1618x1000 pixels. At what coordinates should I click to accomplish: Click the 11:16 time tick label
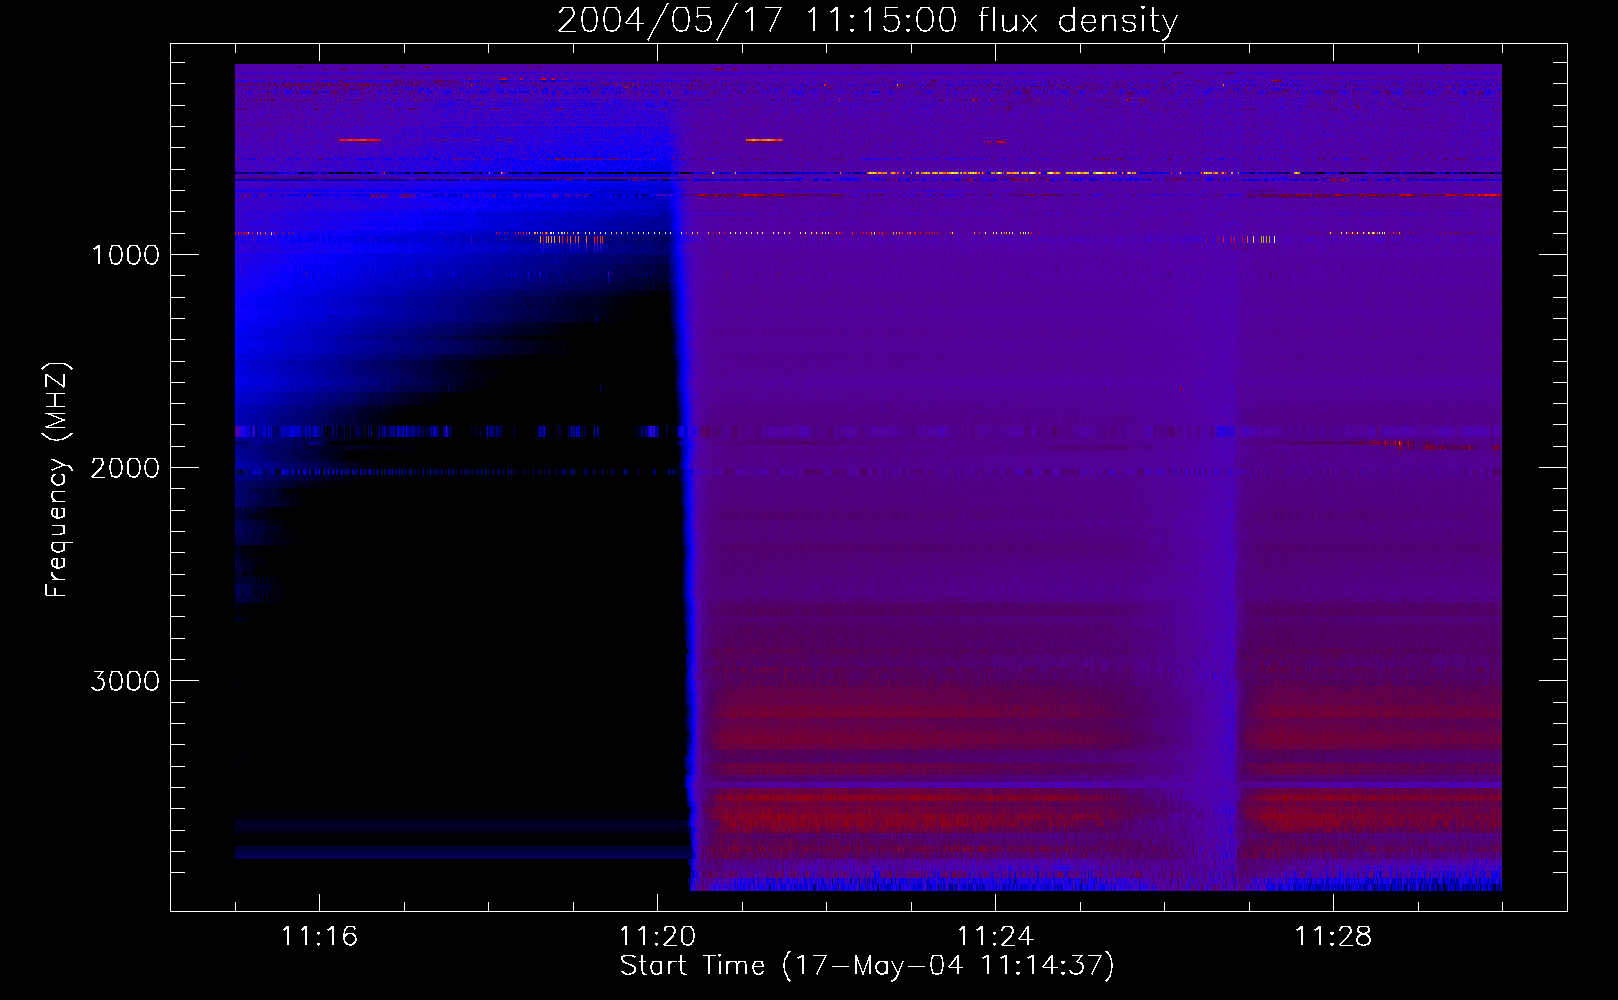[319, 936]
